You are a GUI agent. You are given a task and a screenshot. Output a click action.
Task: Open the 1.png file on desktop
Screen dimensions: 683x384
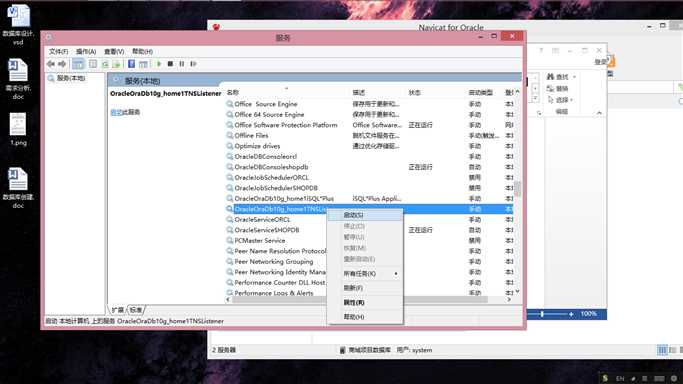click(18, 129)
